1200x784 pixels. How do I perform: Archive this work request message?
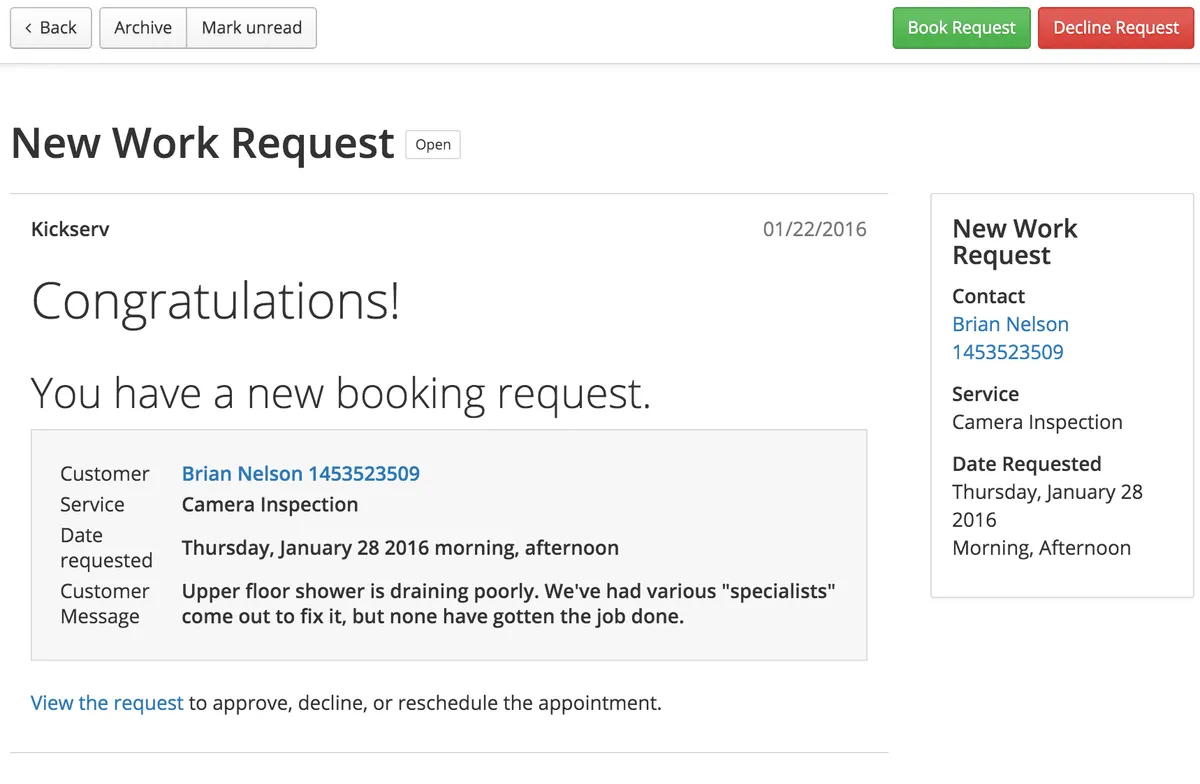[x=143, y=28]
